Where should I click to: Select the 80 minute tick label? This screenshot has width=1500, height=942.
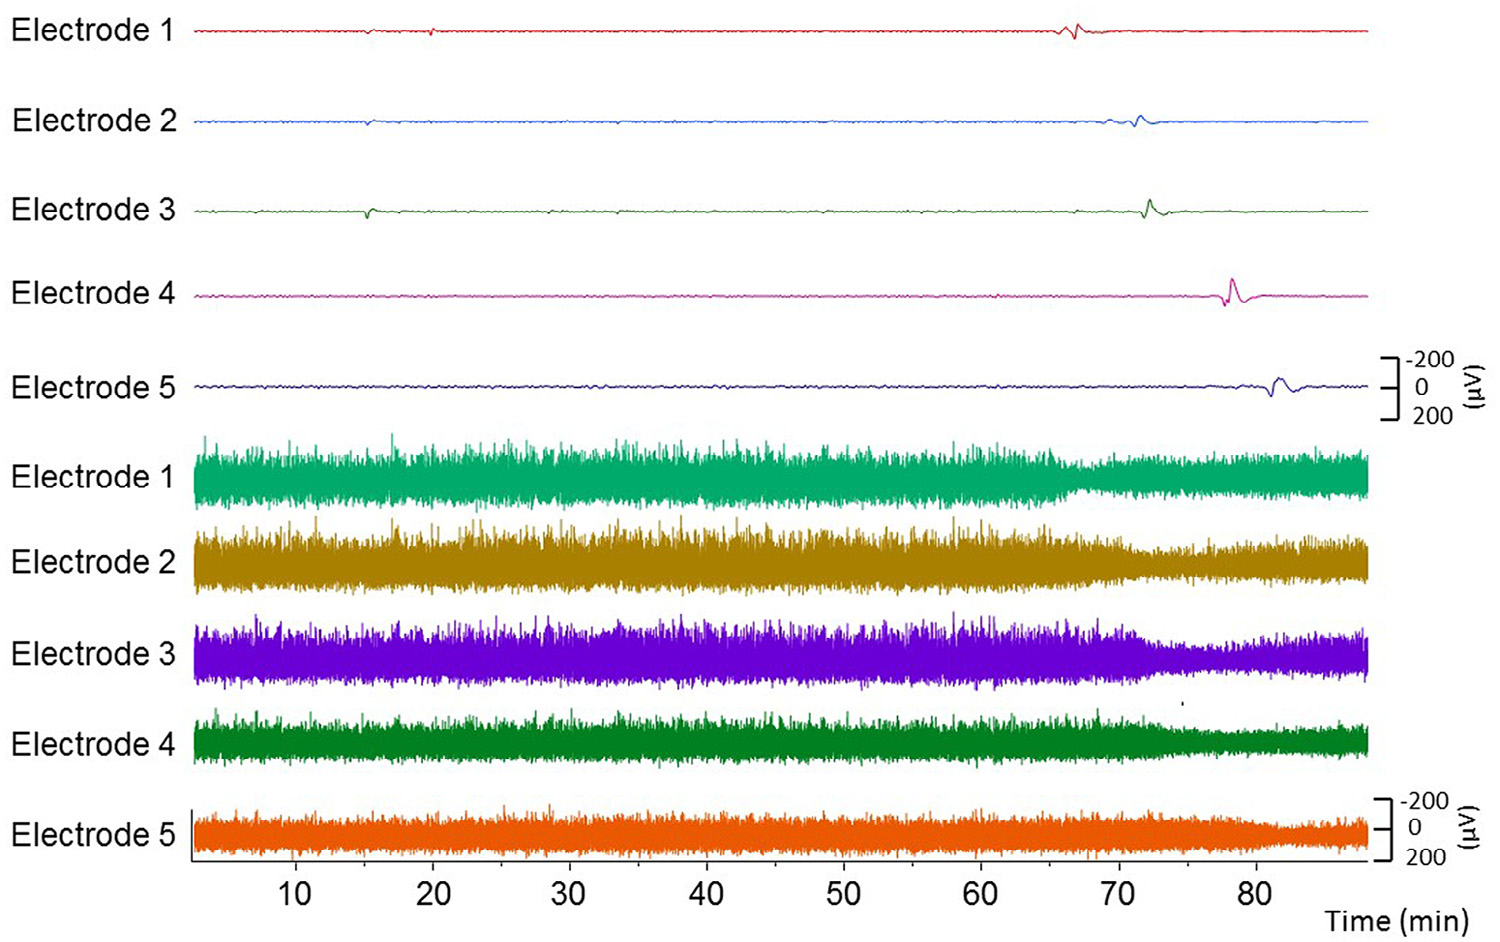coord(1254,893)
